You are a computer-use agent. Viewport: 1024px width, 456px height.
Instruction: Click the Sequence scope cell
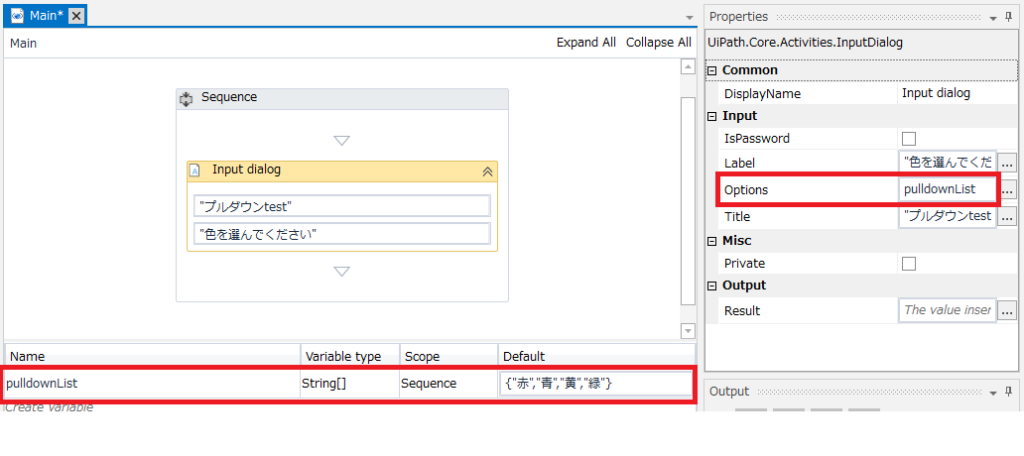(449, 383)
